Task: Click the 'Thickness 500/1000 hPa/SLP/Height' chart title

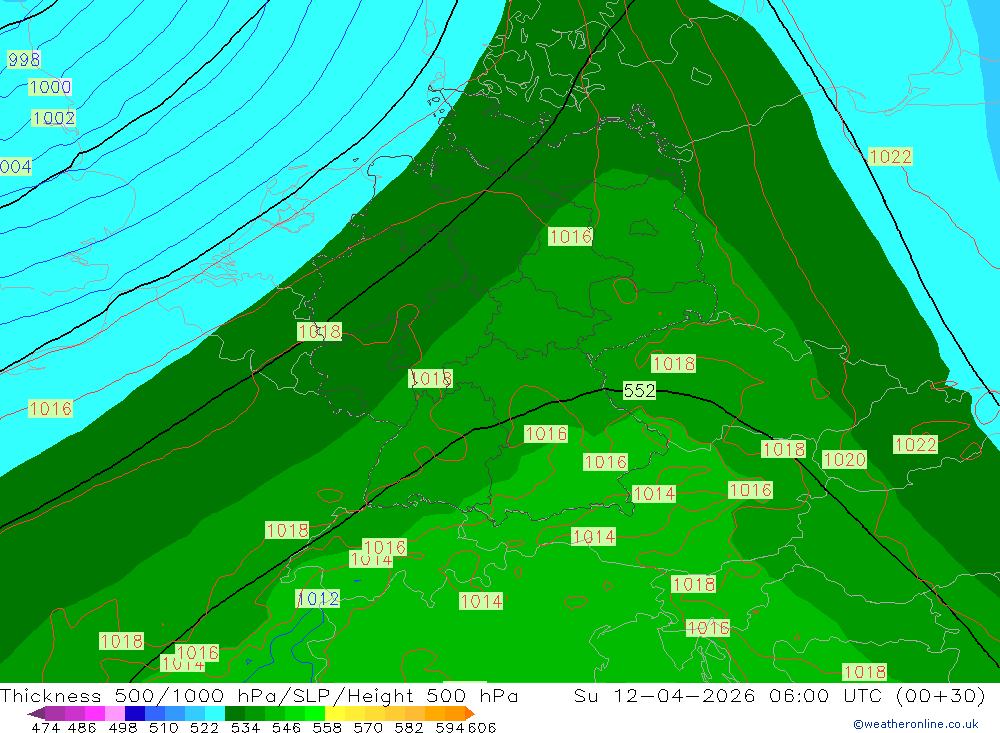Action: coord(207,695)
